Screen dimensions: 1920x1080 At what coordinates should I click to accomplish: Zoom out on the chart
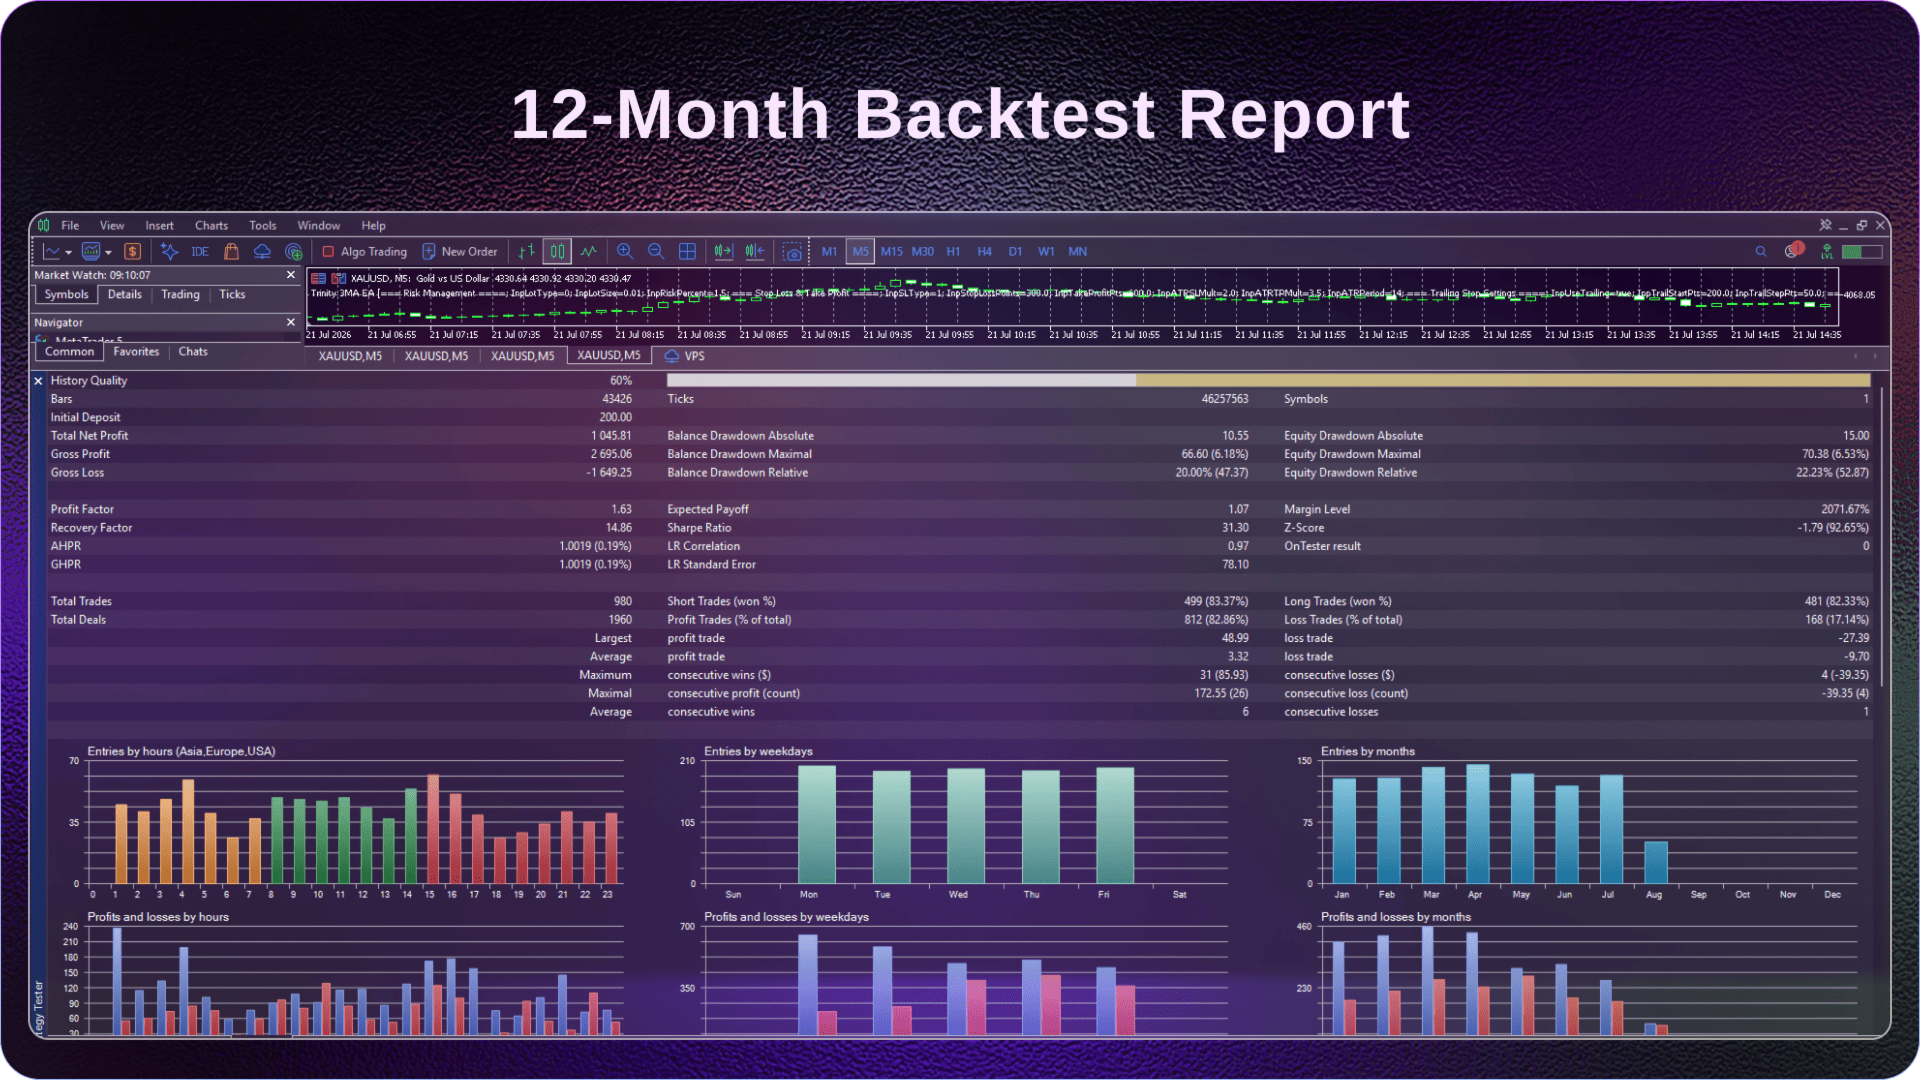click(x=656, y=252)
